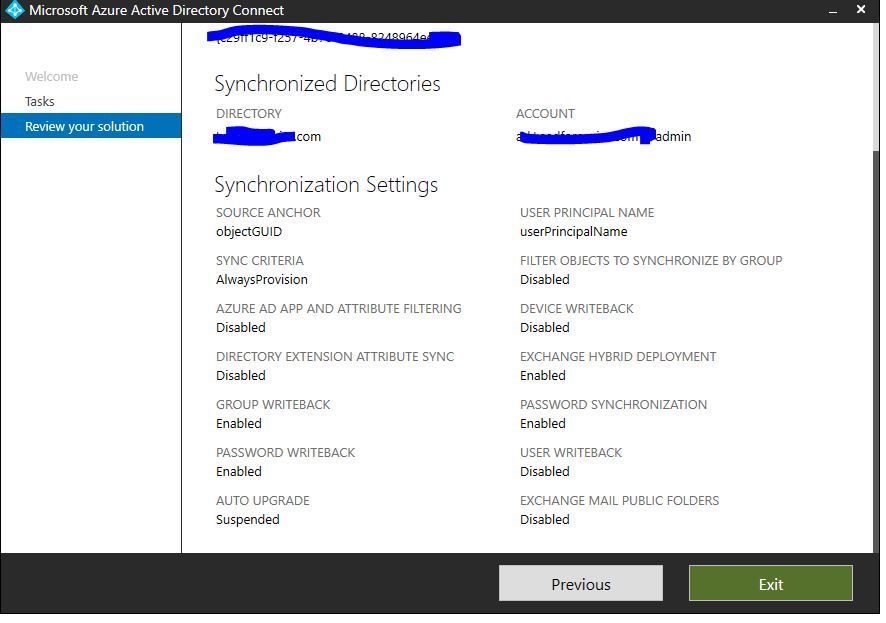886x623 pixels.
Task: Click Disabled under Device Writeback
Action: click(545, 328)
